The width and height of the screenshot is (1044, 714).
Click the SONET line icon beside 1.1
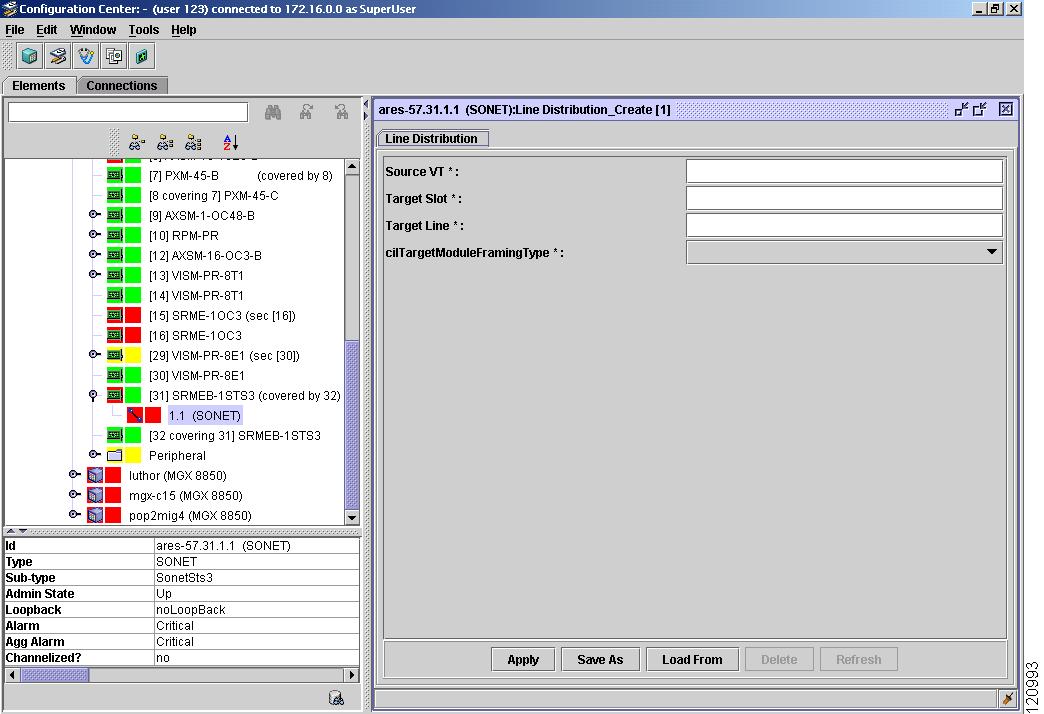pyautogui.click(x=134, y=416)
